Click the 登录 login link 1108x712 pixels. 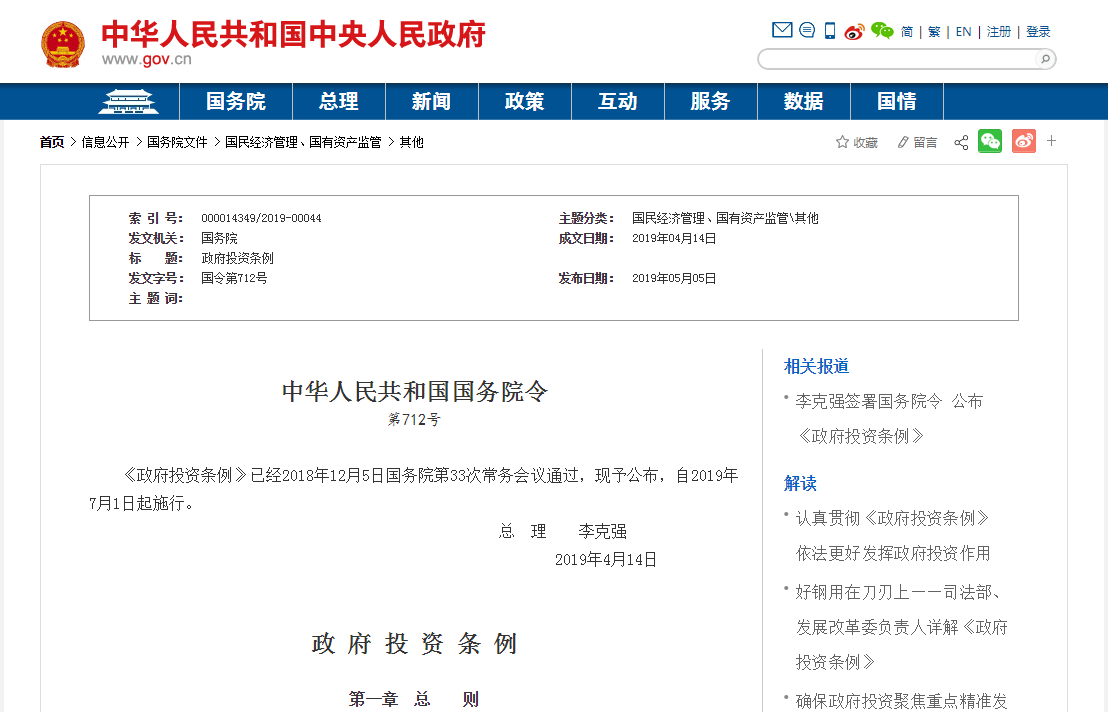click(1038, 32)
